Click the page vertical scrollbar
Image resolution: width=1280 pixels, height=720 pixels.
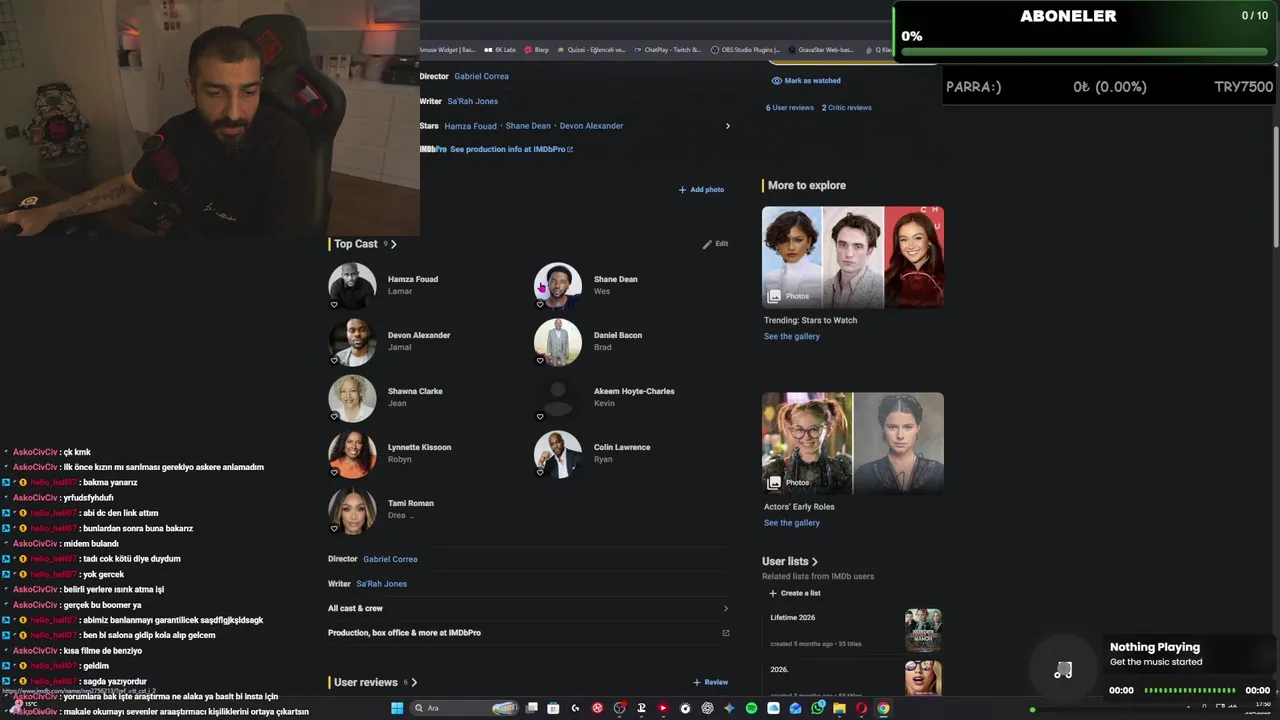(1275, 185)
